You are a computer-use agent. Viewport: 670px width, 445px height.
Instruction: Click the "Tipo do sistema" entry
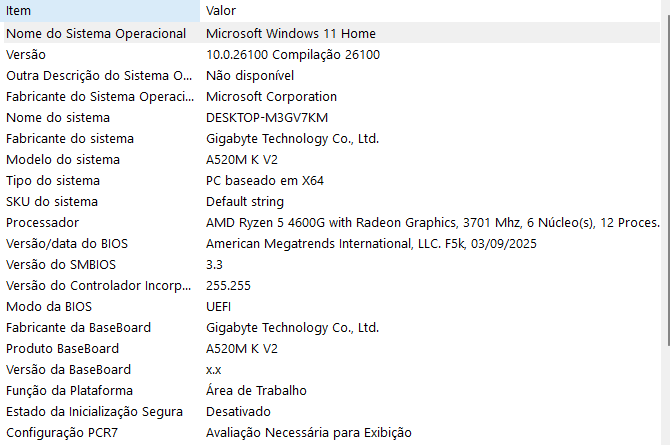(53, 181)
